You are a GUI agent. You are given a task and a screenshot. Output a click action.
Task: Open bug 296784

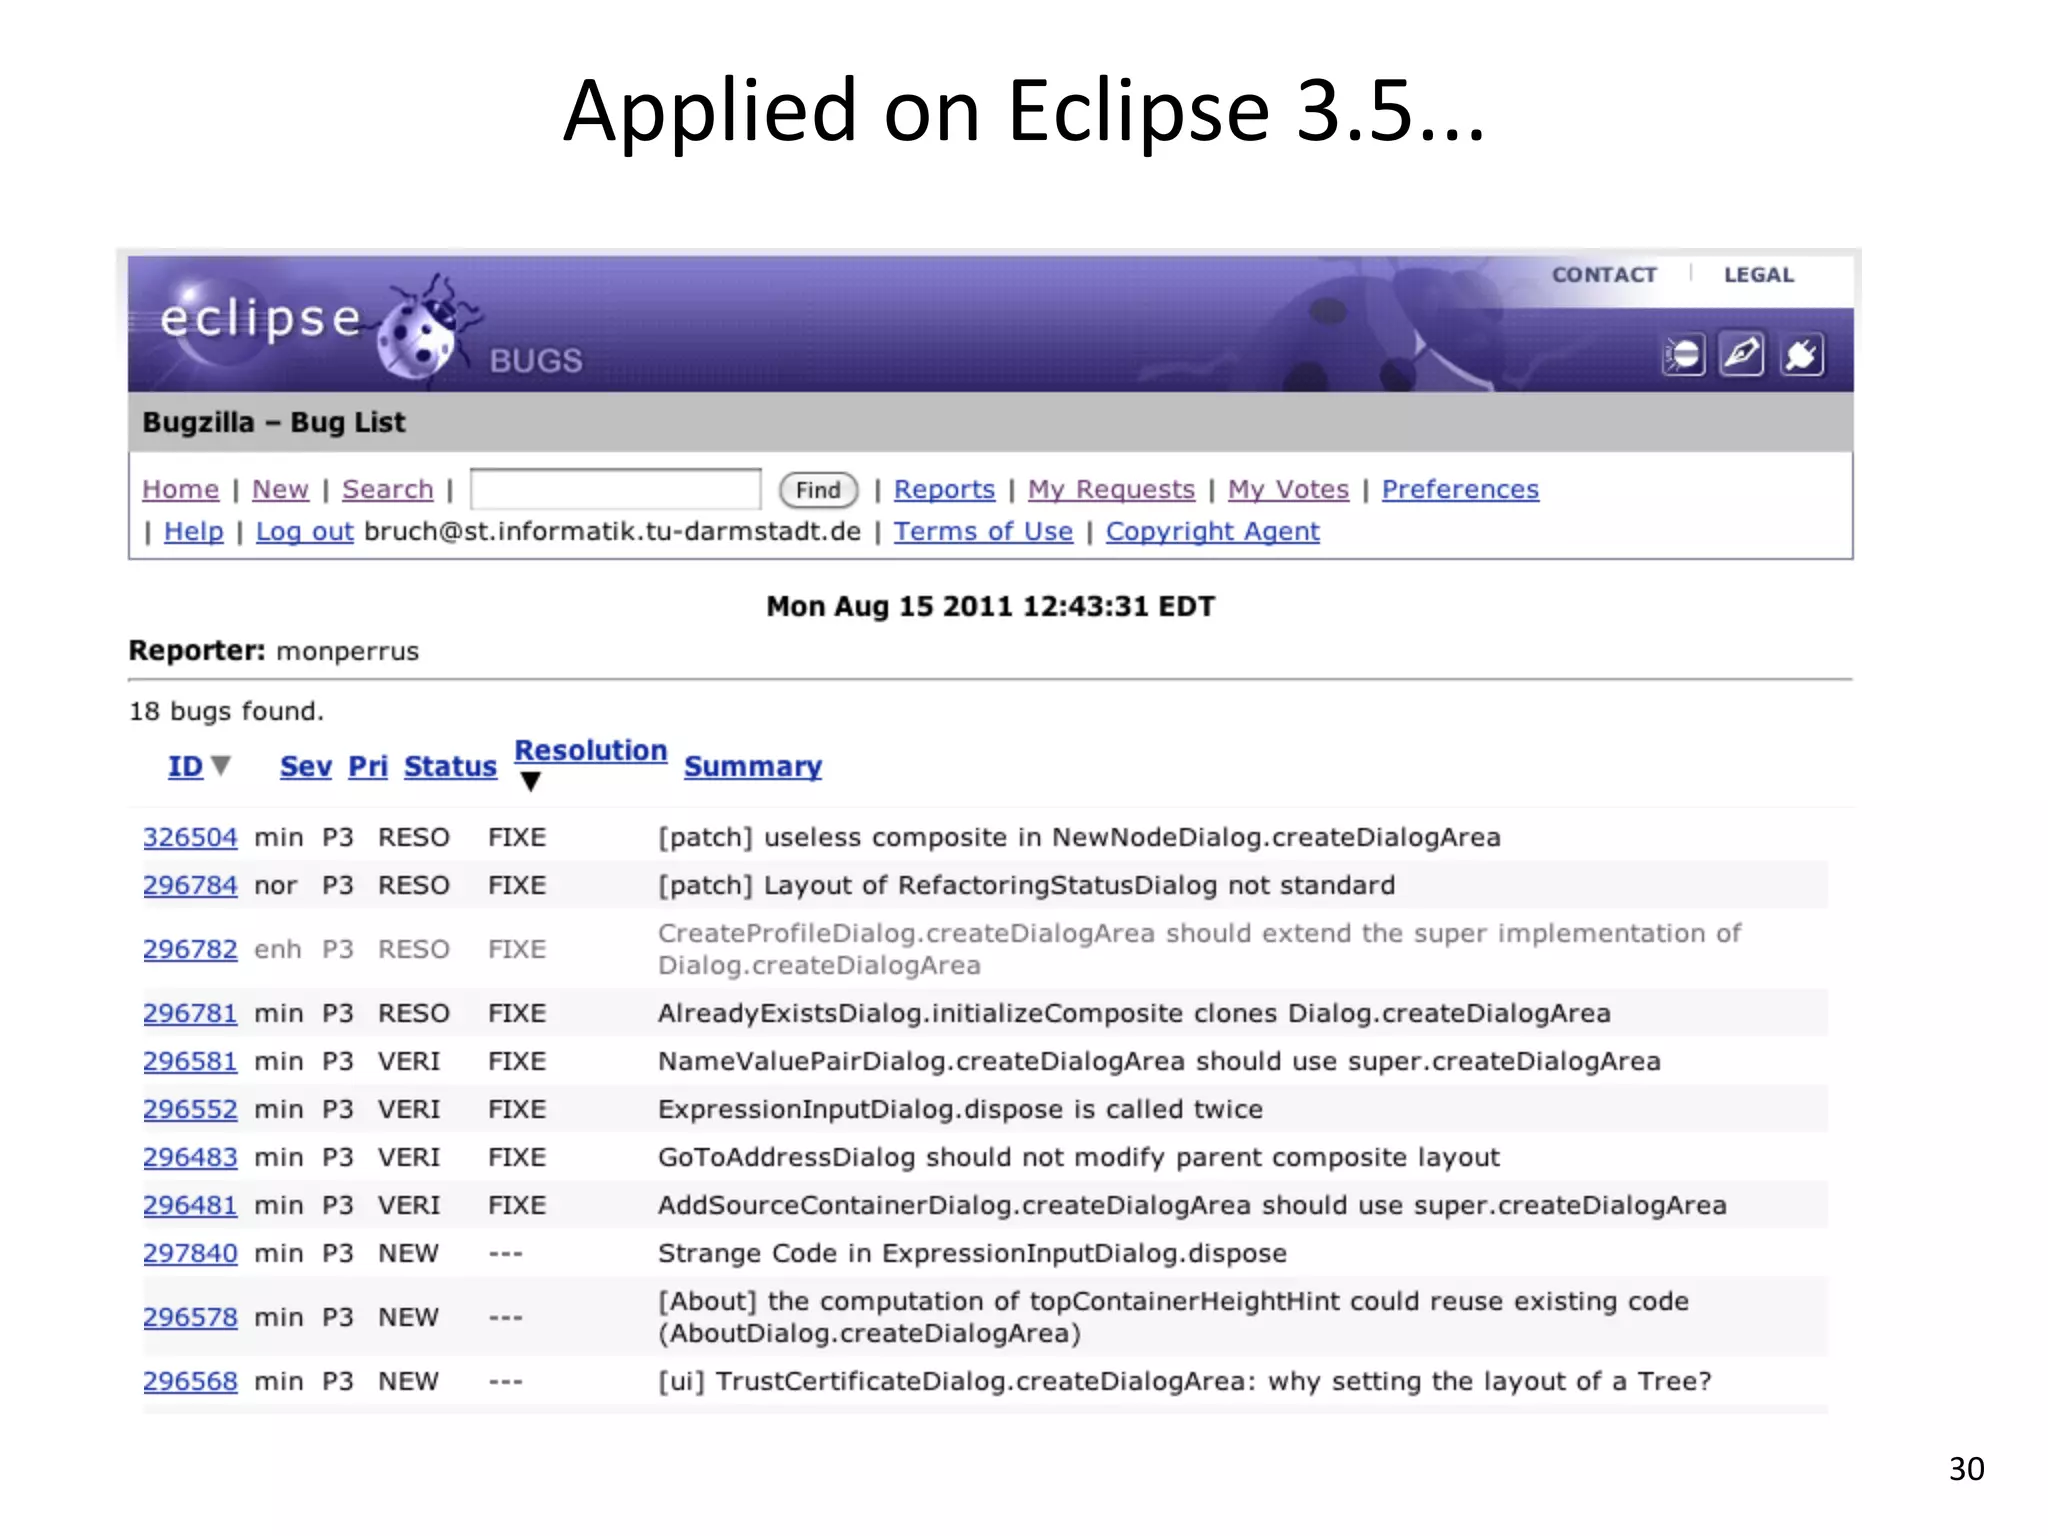(x=190, y=885)
